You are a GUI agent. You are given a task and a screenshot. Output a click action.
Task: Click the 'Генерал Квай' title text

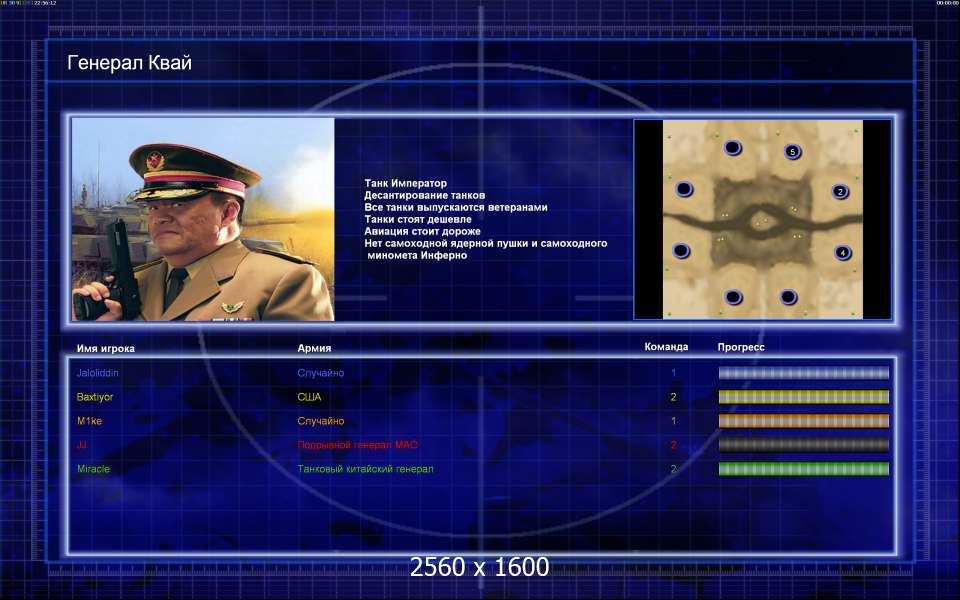click(129, 62)
